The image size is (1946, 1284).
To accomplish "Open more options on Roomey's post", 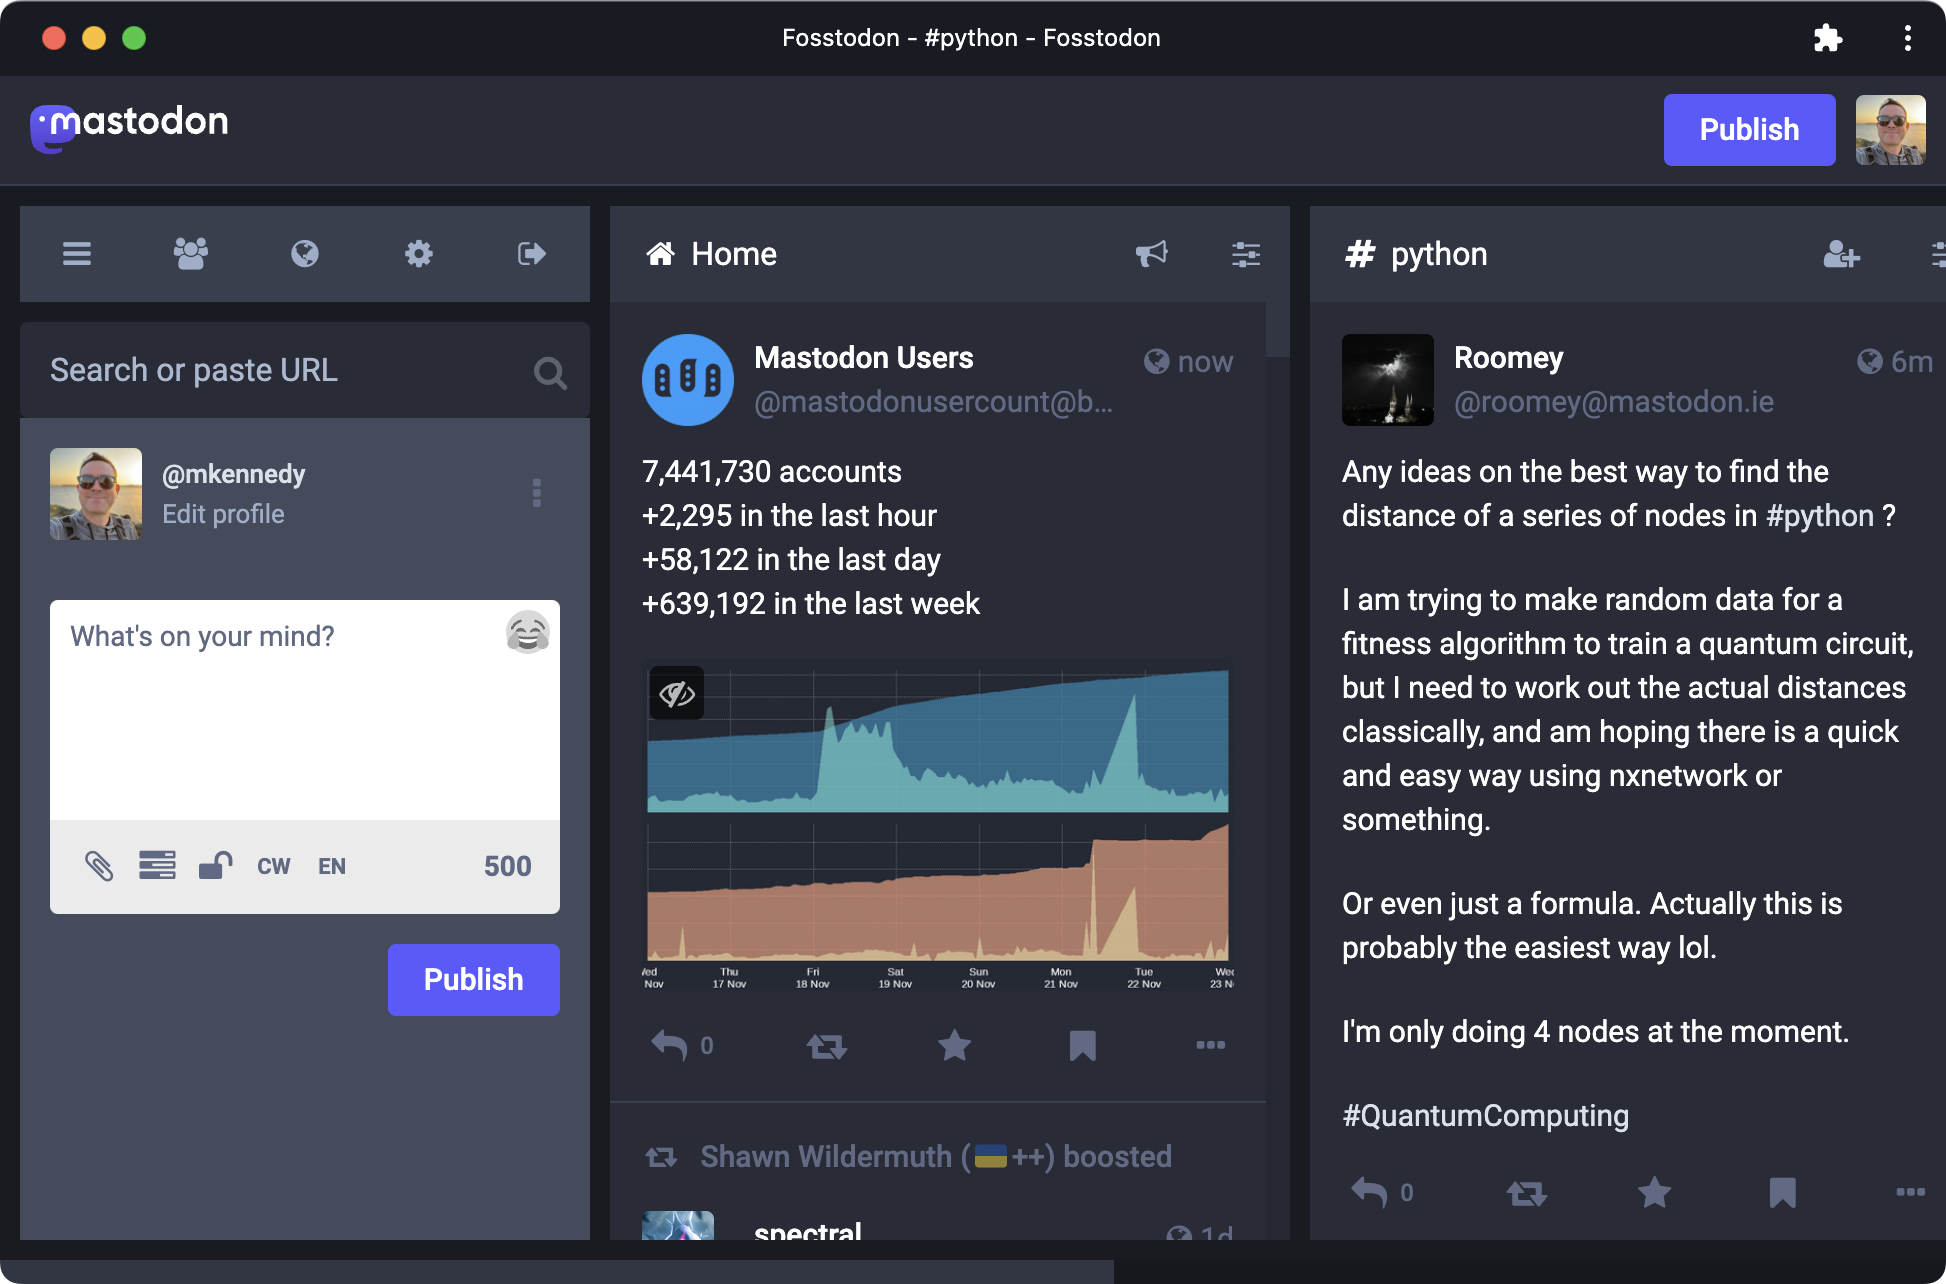I will (x=1911, y=1191).
